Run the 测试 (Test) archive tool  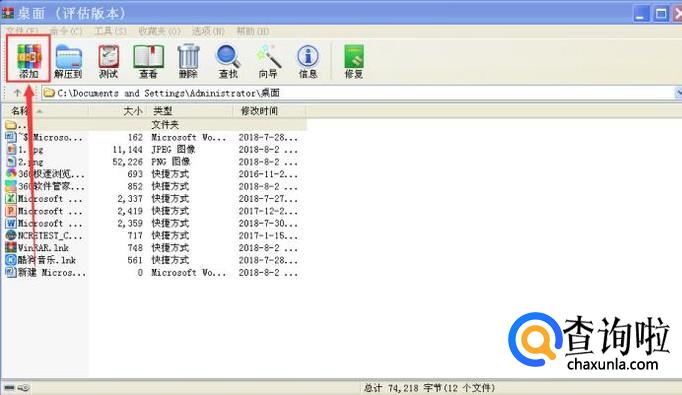(x=108, y=61)
